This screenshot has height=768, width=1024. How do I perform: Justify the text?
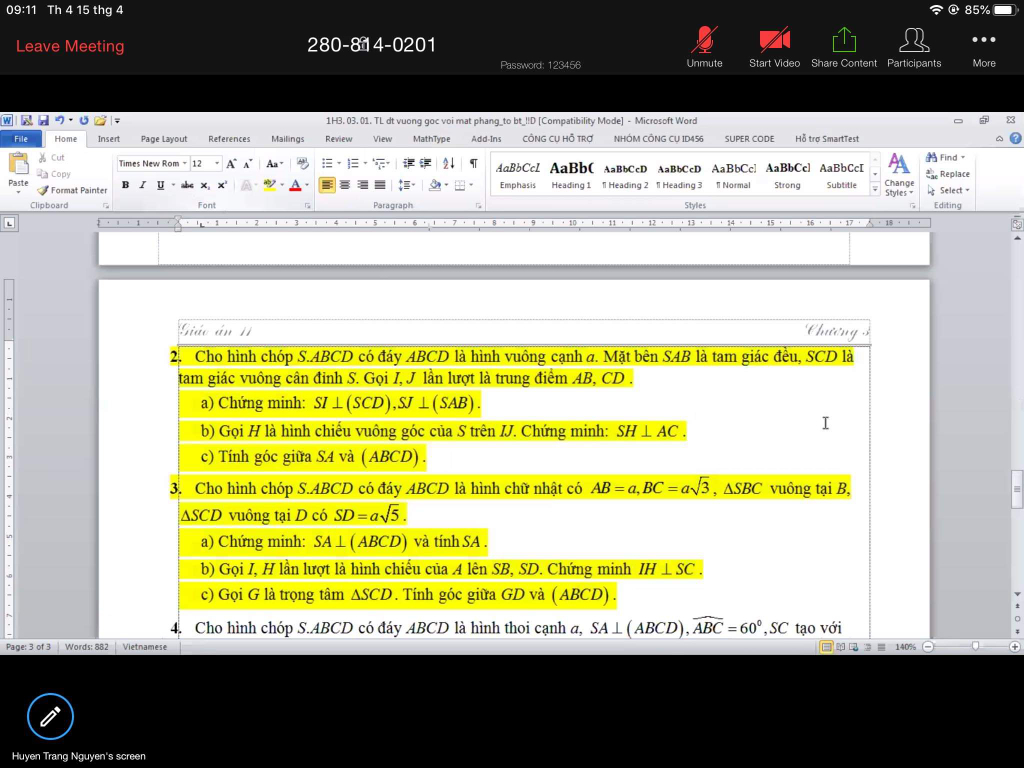380,185
